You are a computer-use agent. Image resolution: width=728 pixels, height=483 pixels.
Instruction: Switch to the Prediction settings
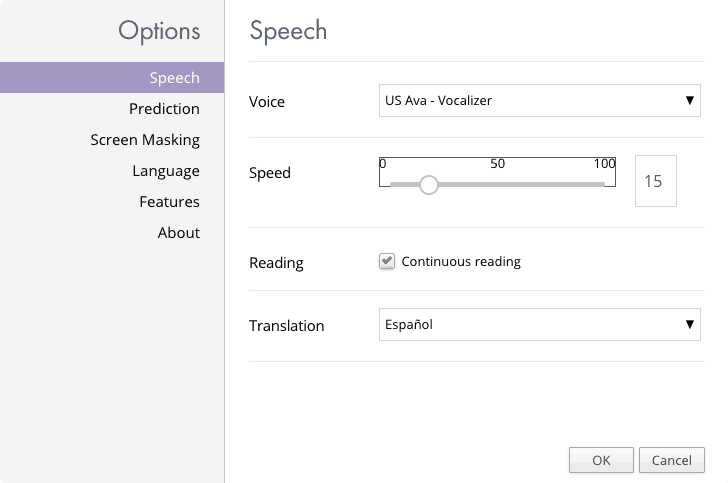164,109
